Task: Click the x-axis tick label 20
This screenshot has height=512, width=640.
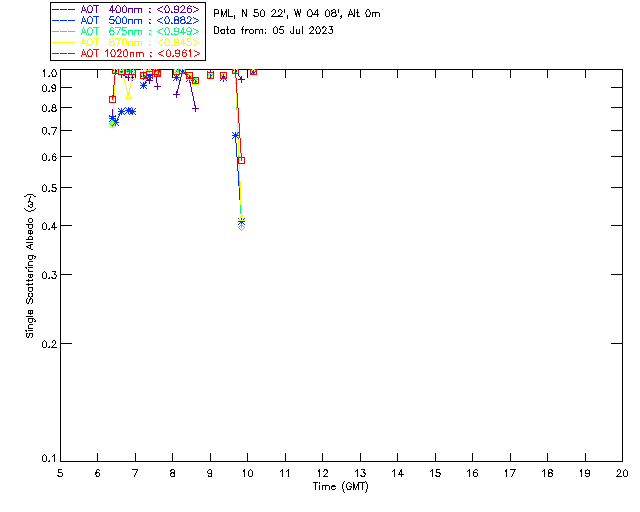Action: click(x=622, y=473)
